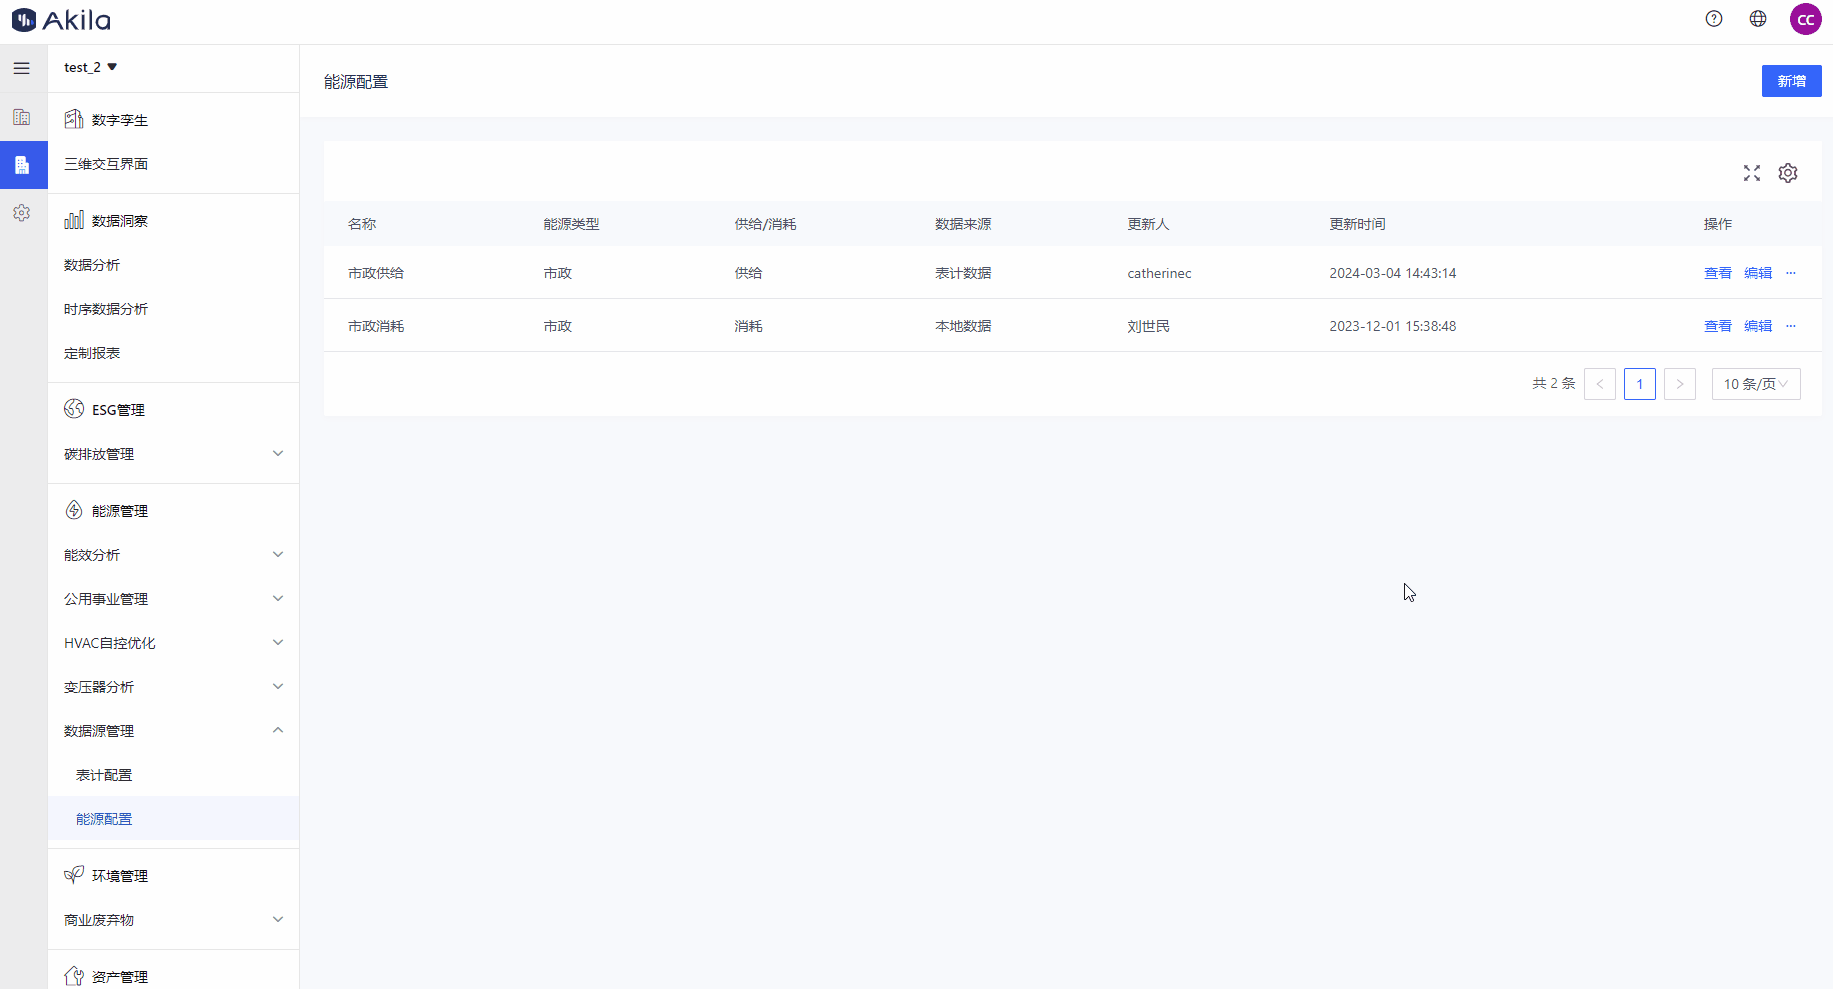Click the 名称 column header
This screenshot has height=989, width=1833.
click(x=362, y=224)
